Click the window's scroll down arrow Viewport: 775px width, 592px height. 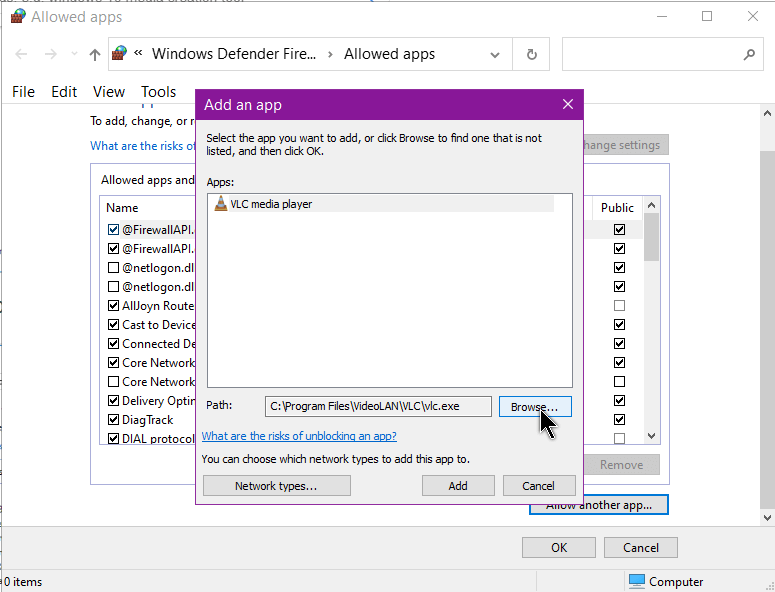(x=767, y=518)
